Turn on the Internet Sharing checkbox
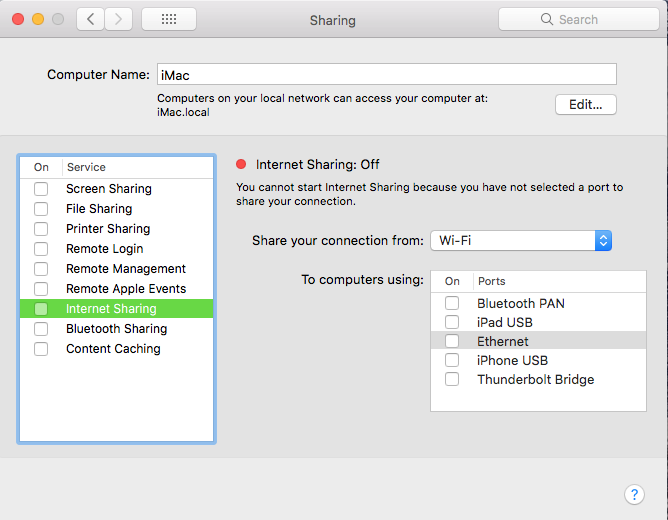The height and width of the screenshot is (520, 668). click(x=41, y=309)
